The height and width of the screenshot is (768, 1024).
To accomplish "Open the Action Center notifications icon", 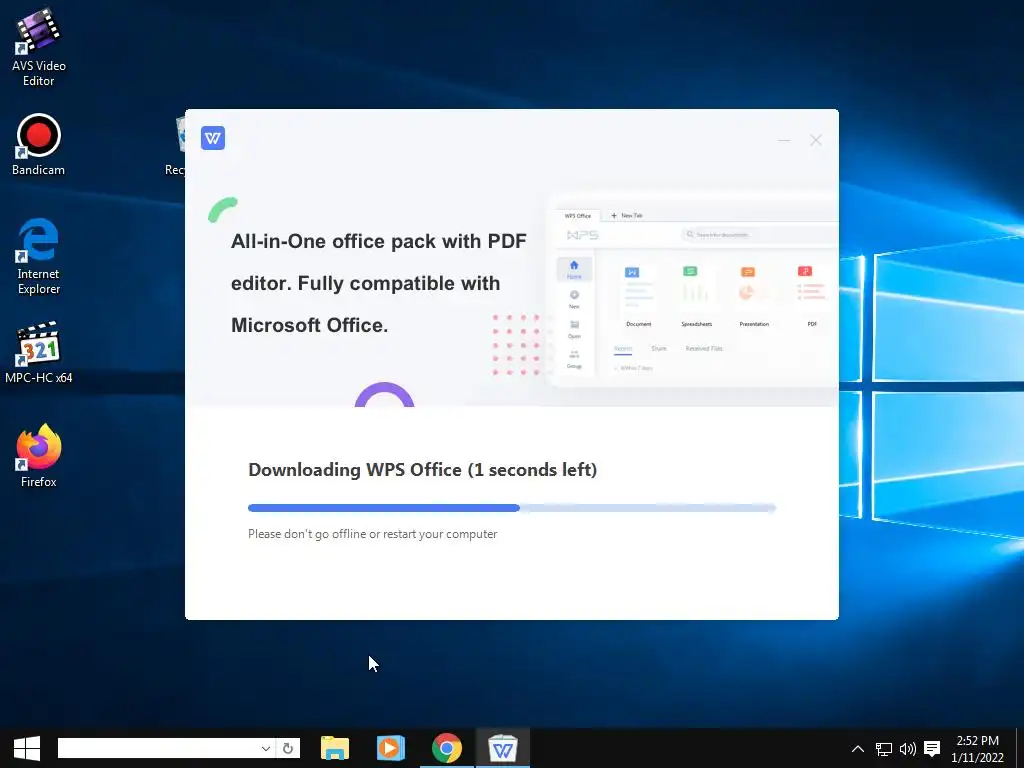I will (932, 748).
